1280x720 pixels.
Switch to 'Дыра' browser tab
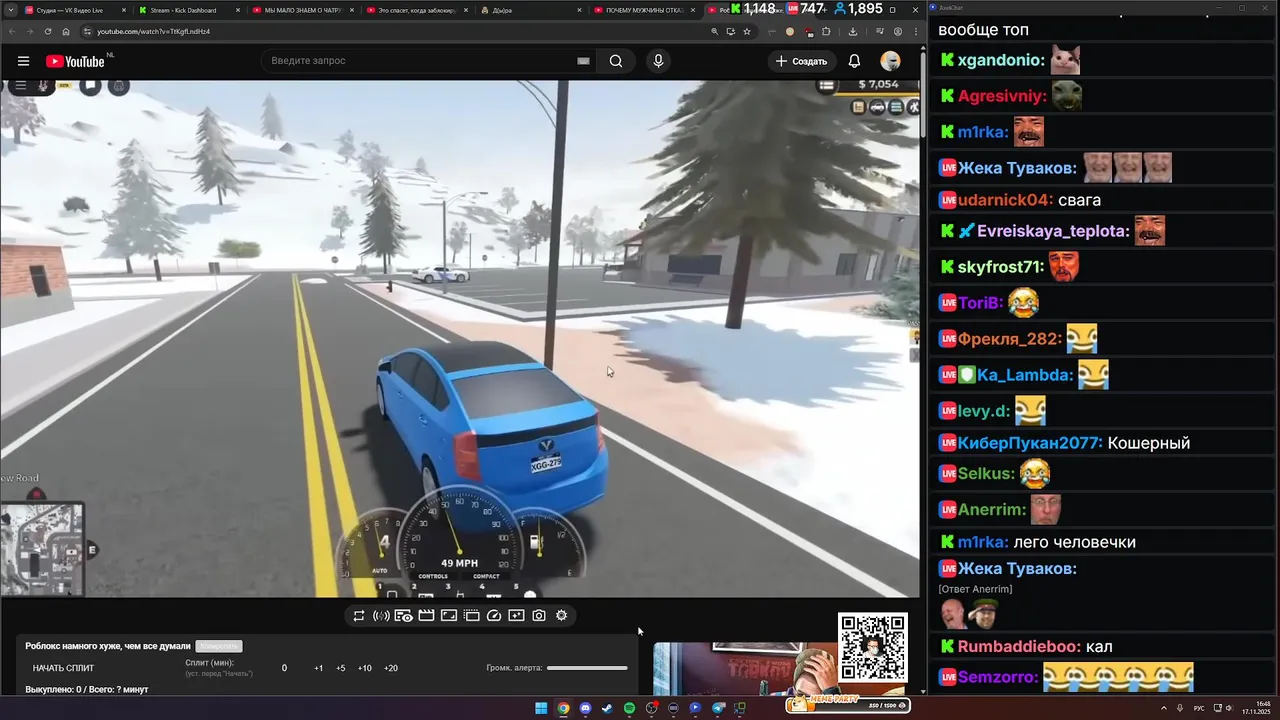(x=530, y=10)
